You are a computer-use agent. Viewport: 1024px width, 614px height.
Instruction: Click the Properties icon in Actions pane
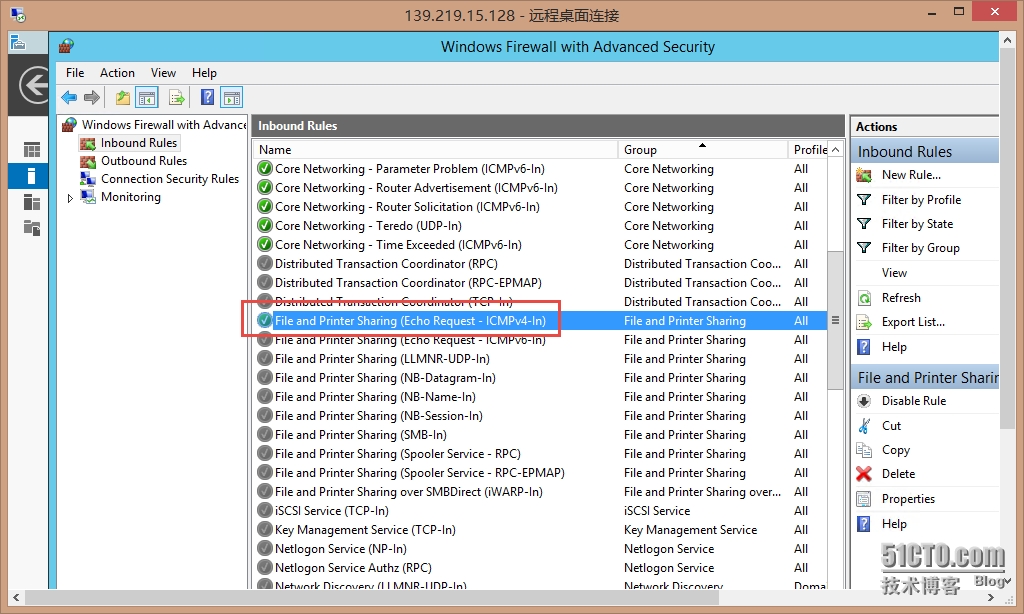(x=864, y=499)
